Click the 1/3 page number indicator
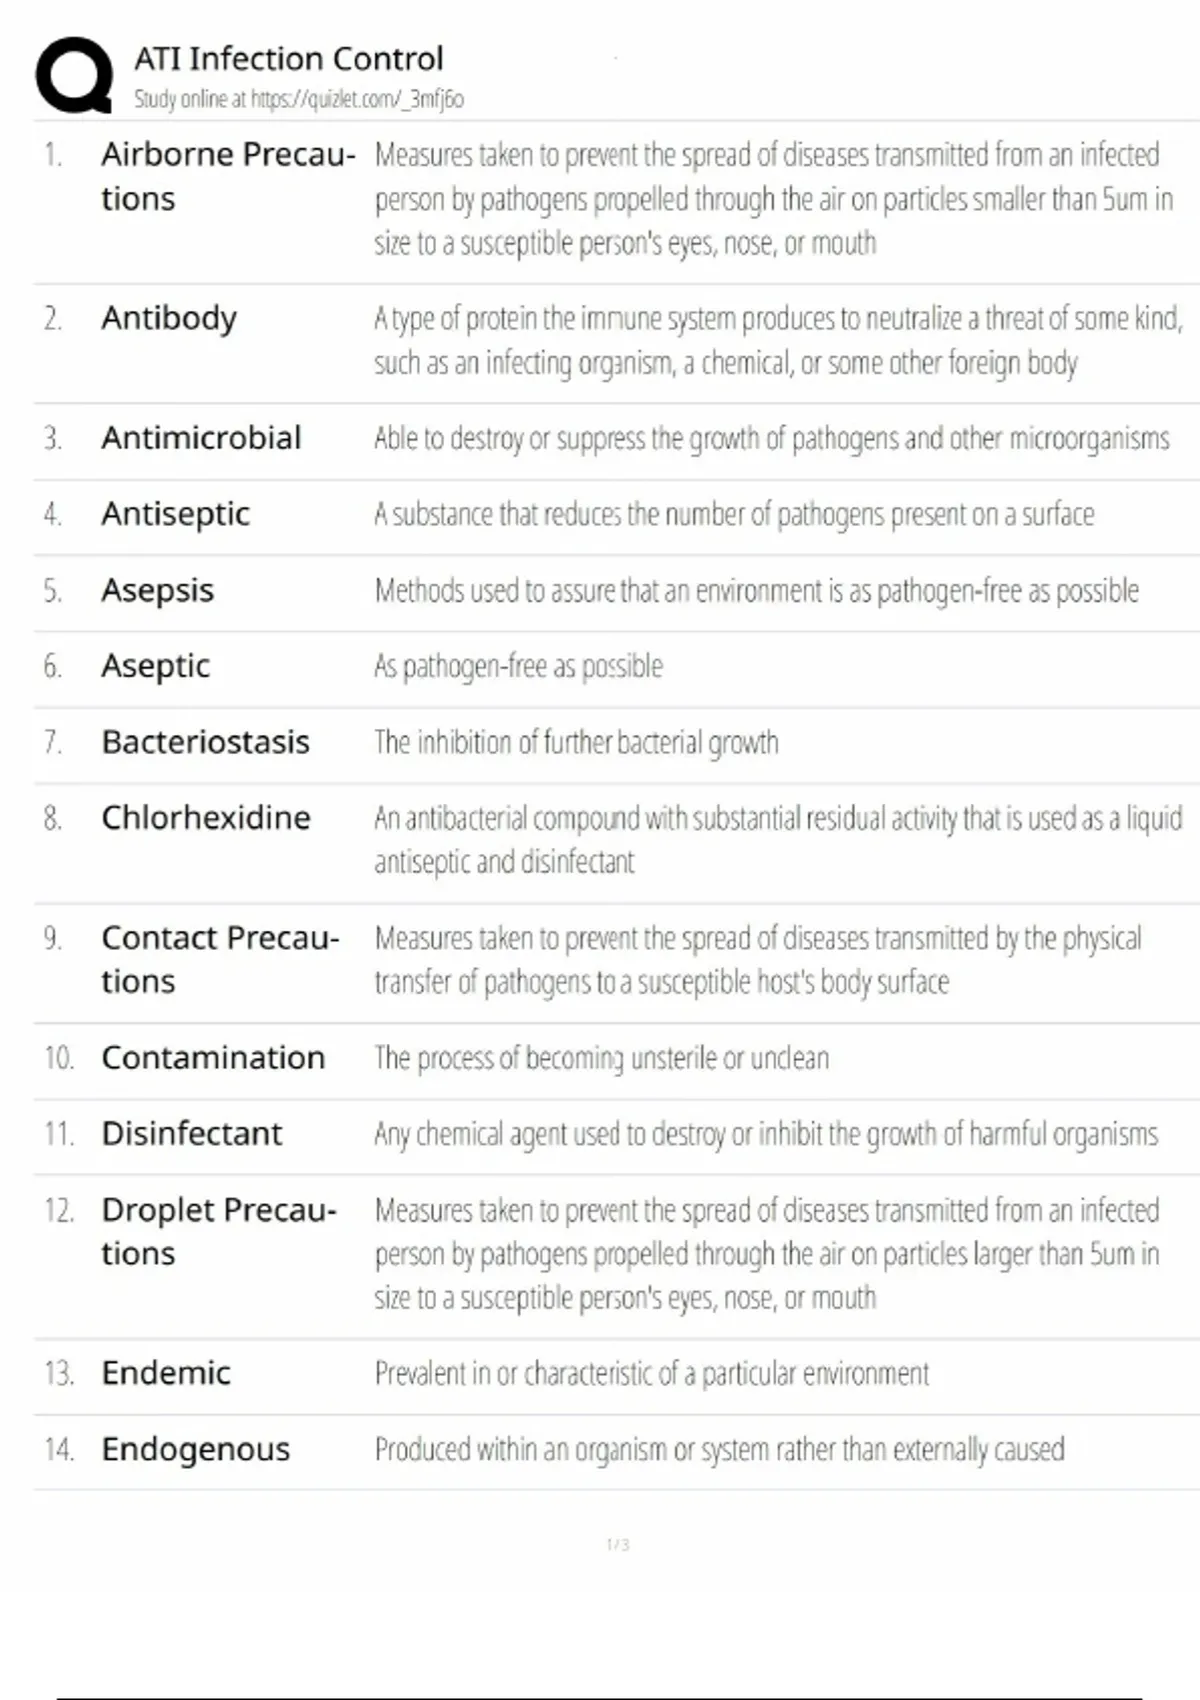This screenshot has width=1200, height=1700. 618,1545
